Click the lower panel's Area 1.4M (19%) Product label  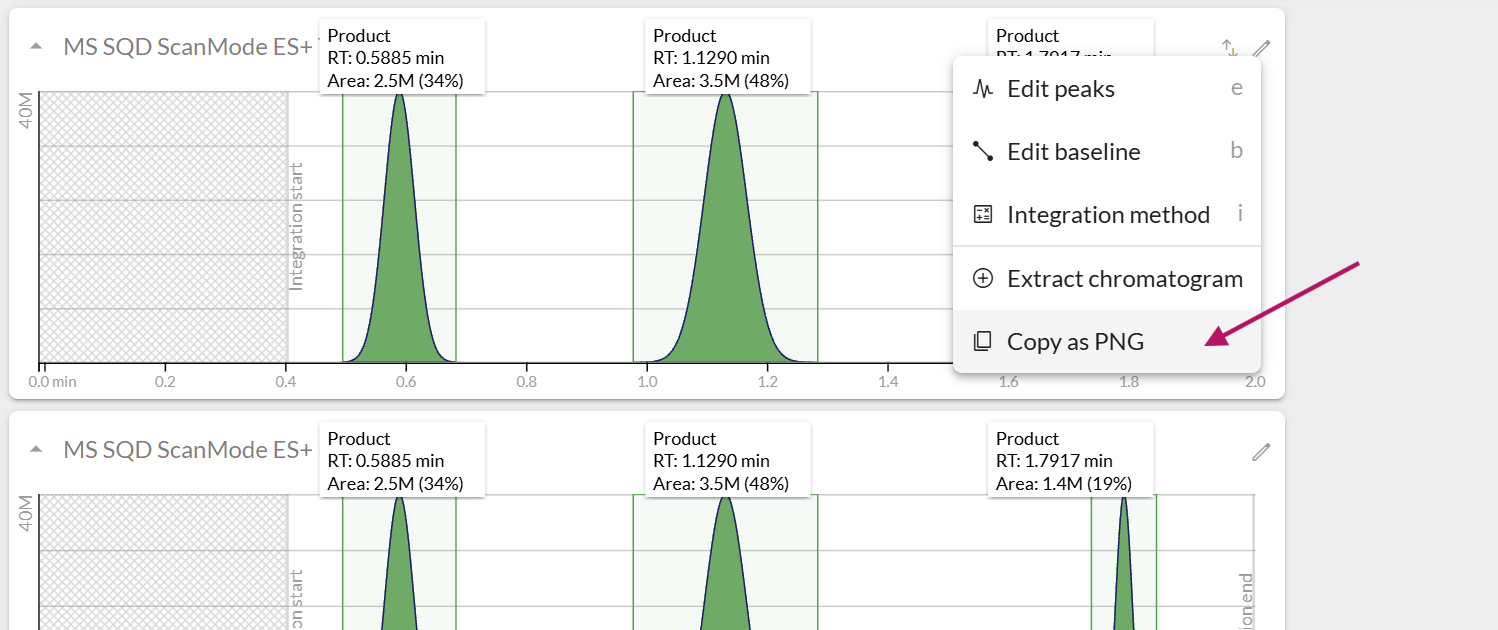tap(1070, 461)
